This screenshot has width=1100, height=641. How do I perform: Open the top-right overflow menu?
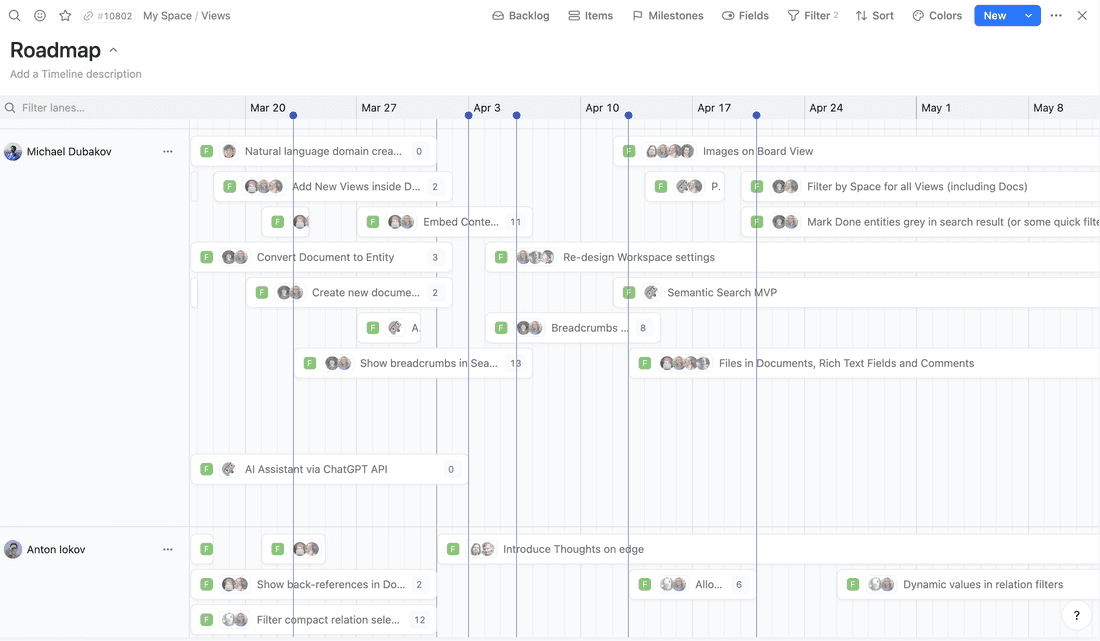point(1056,15)
